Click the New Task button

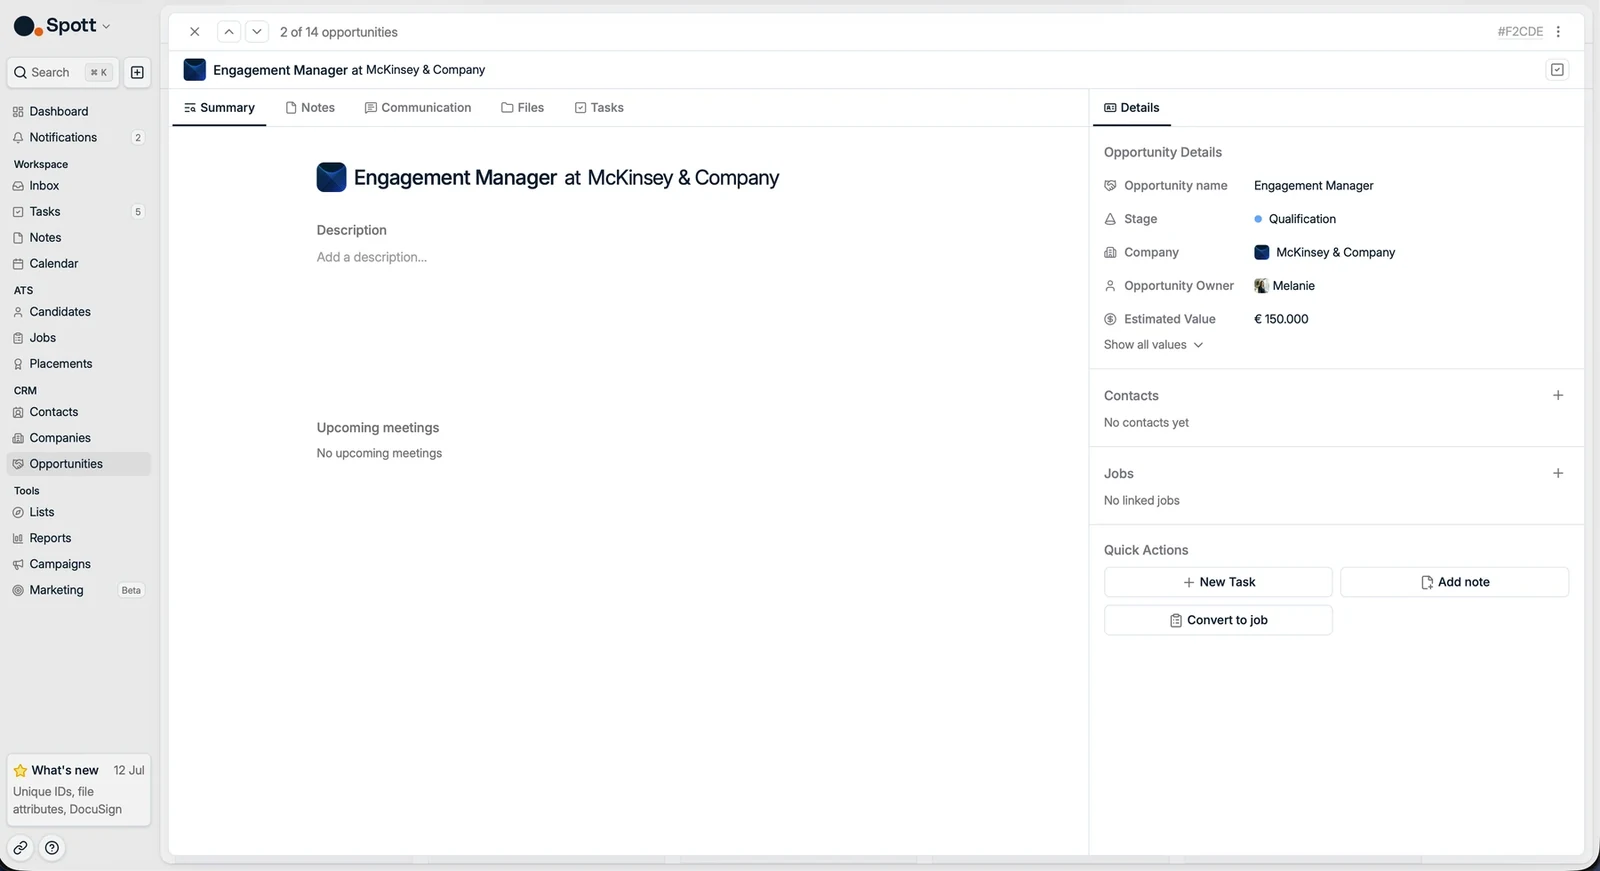pos(1218,582)
